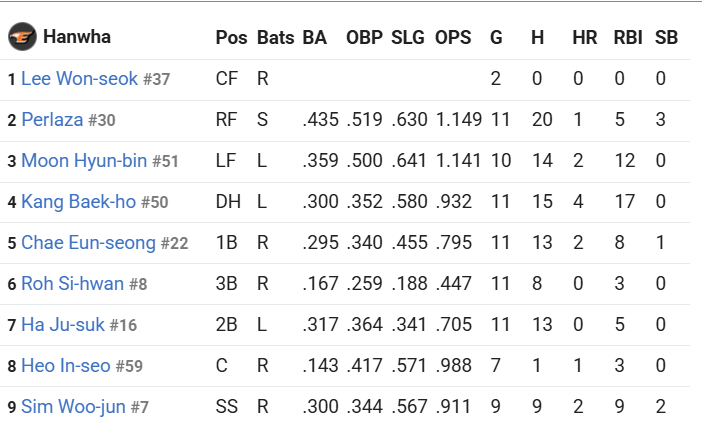Click the SB column header
Screen dimensions: 702x427
pyautogui.click(x=666, y=38)
